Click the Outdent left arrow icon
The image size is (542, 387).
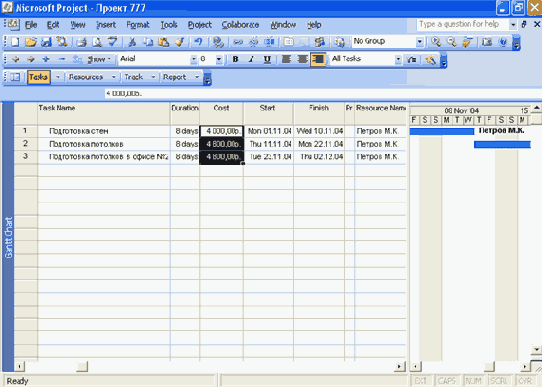coord(16,59)
